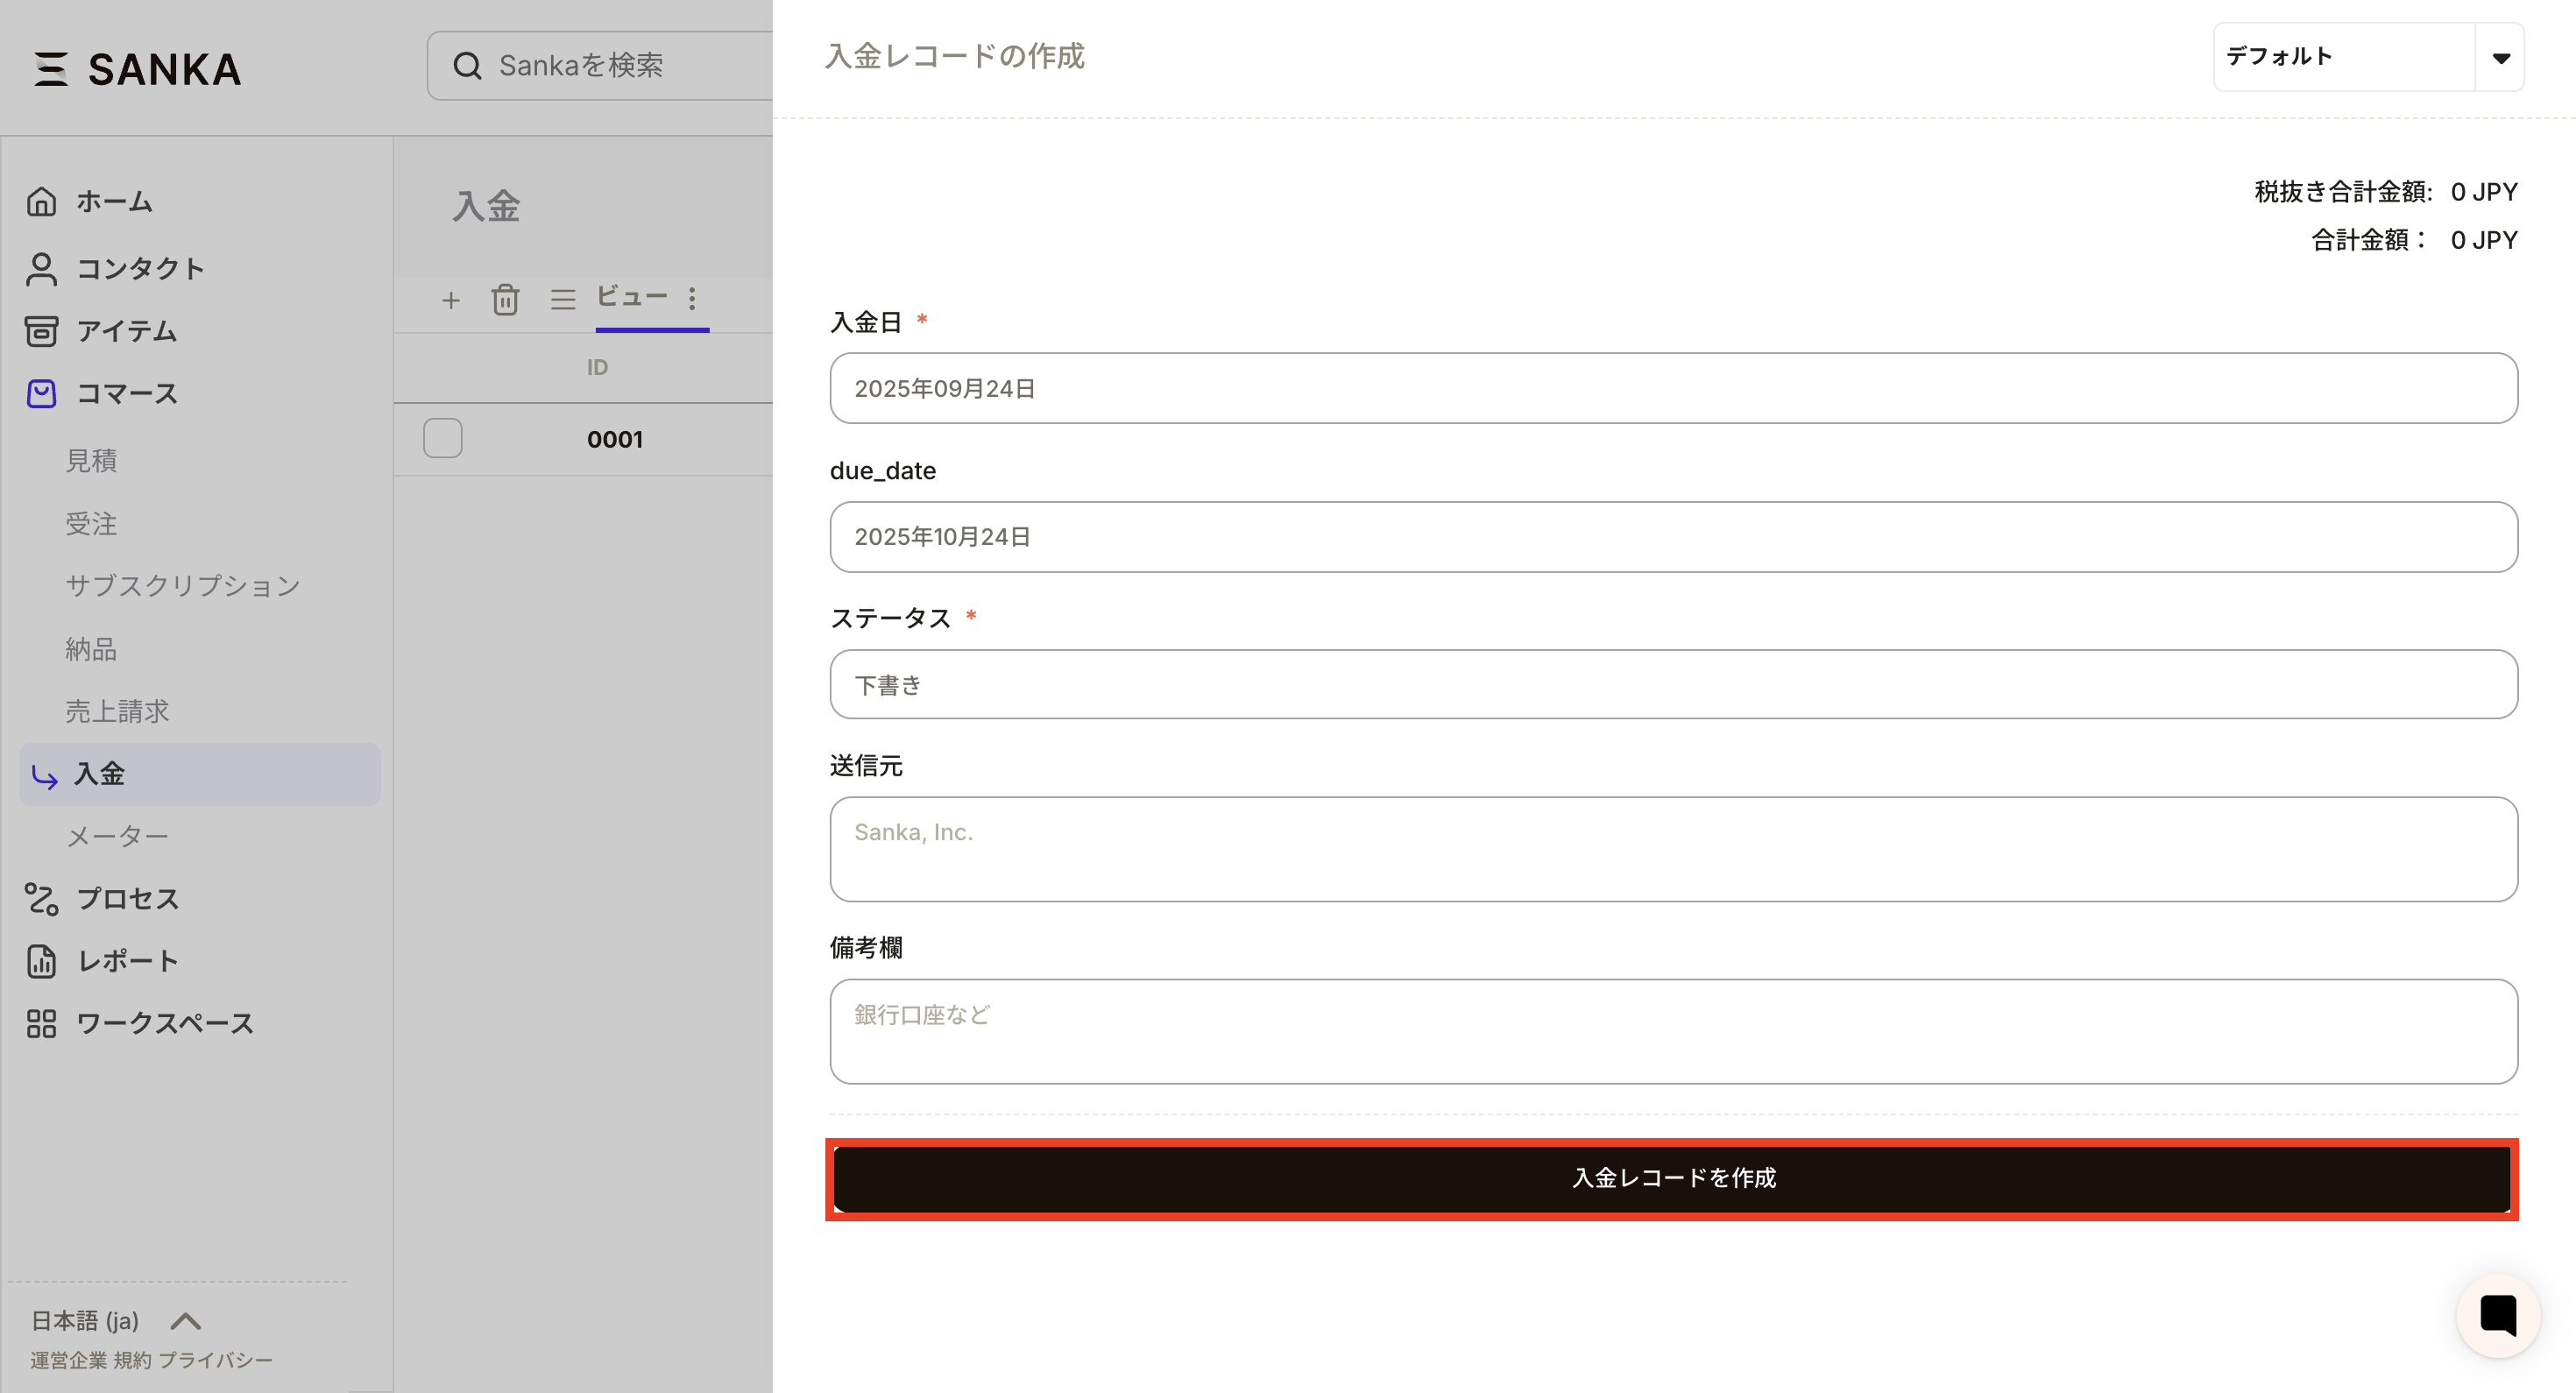Open the レポート section
2576x1393 pixels.
coord(127,960)
